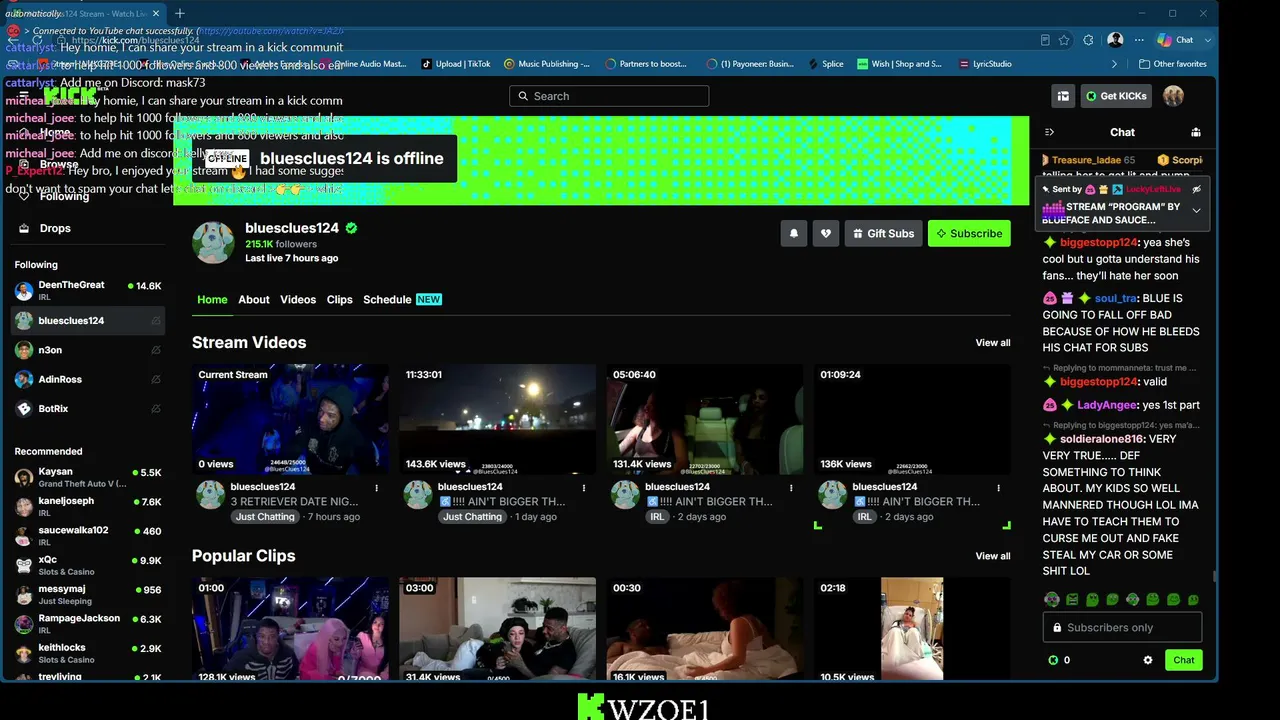Pick the angry square emote in chat emote row
1280x720 pixels.
point(1072,600)
